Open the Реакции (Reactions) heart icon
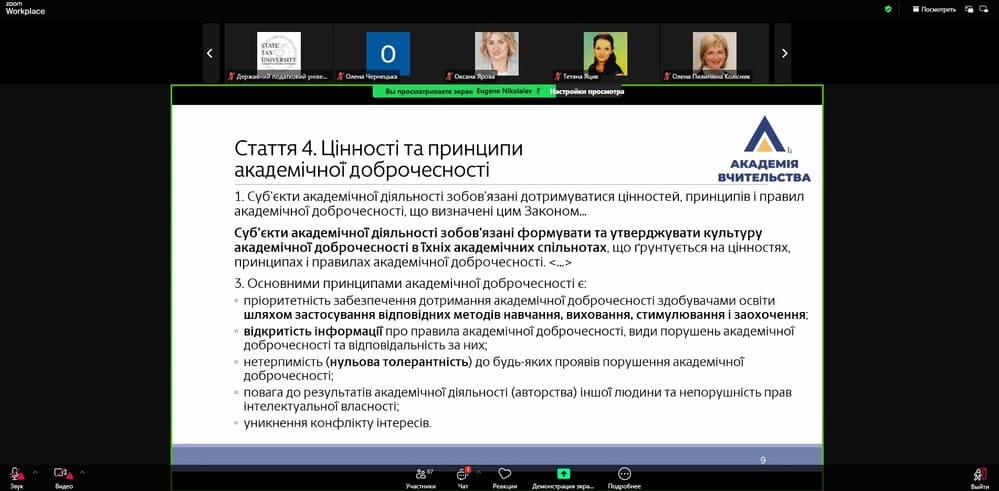999x491 pixels. 504,473
